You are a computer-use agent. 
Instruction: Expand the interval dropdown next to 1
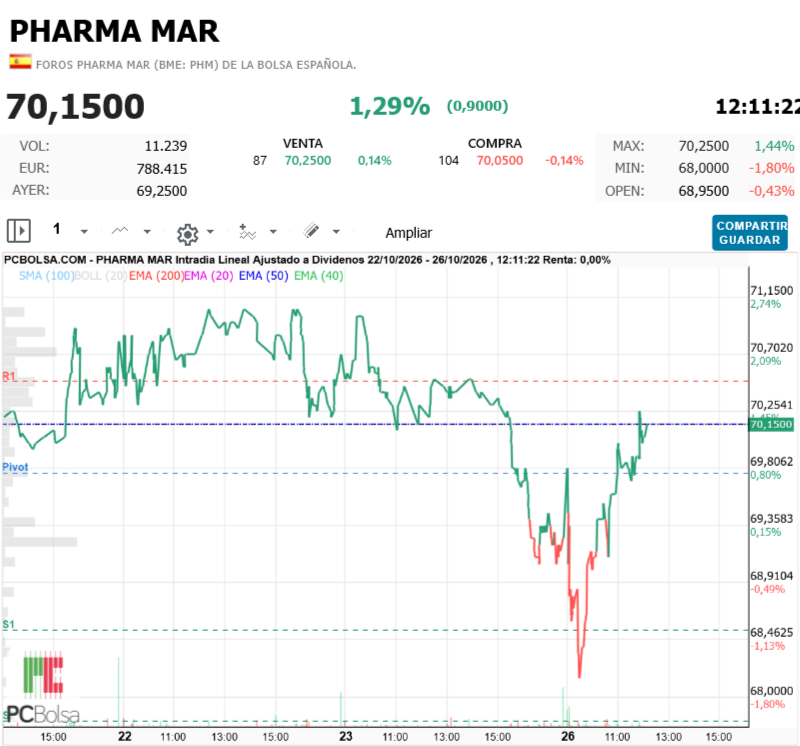click(84, 232)
